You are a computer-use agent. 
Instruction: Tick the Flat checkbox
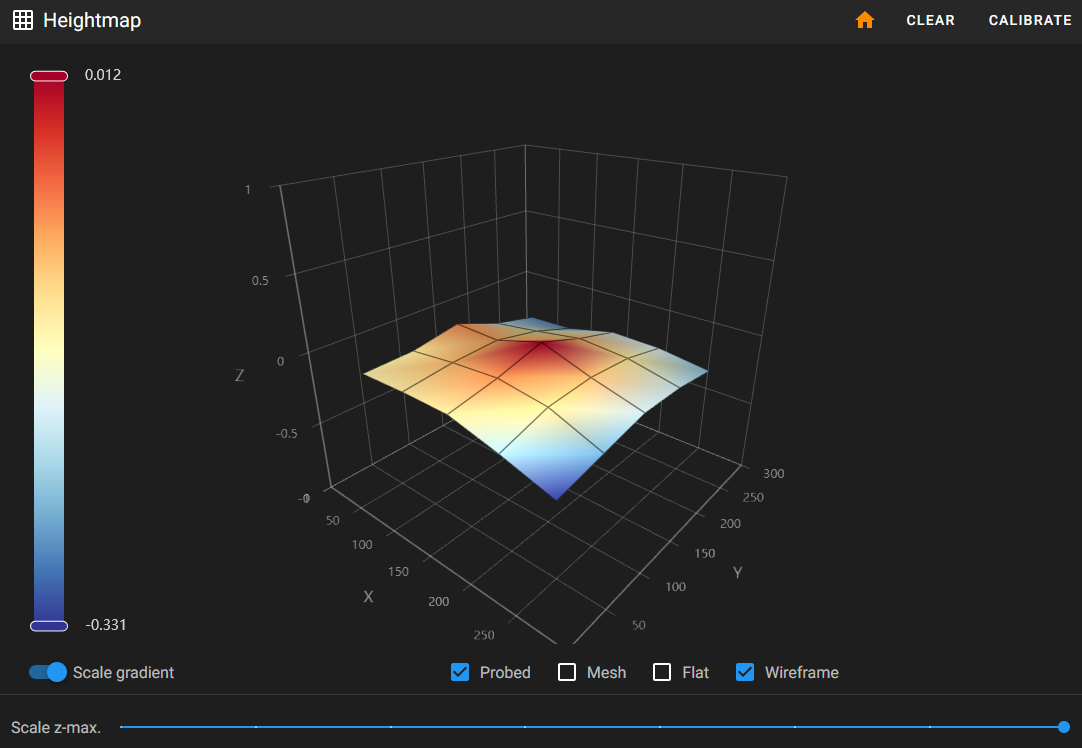[662, 672]
